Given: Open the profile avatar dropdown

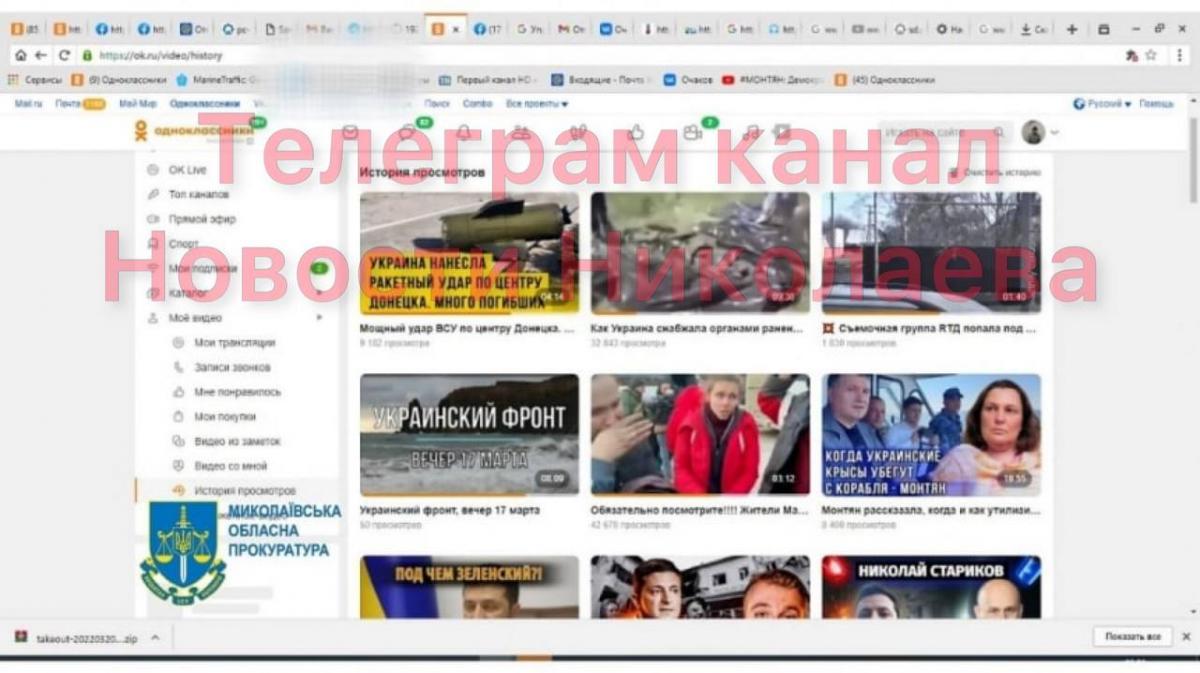Looking at the screenshot, I should [x=1031, y=129].
